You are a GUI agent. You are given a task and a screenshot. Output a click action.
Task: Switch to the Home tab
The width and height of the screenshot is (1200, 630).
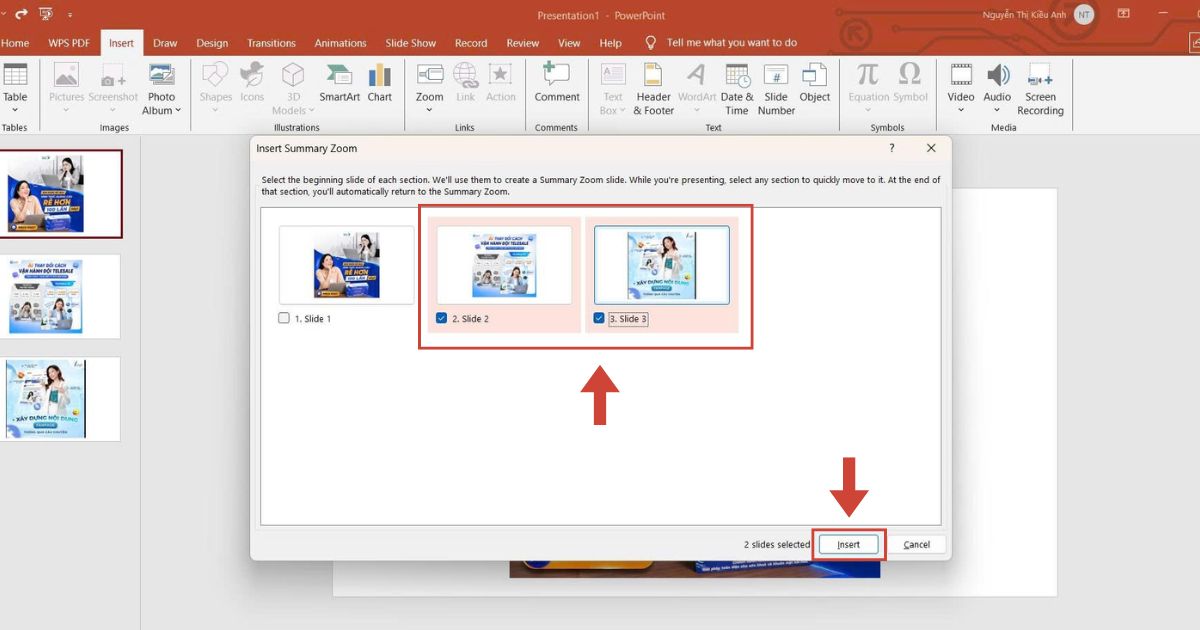point(15,43)
